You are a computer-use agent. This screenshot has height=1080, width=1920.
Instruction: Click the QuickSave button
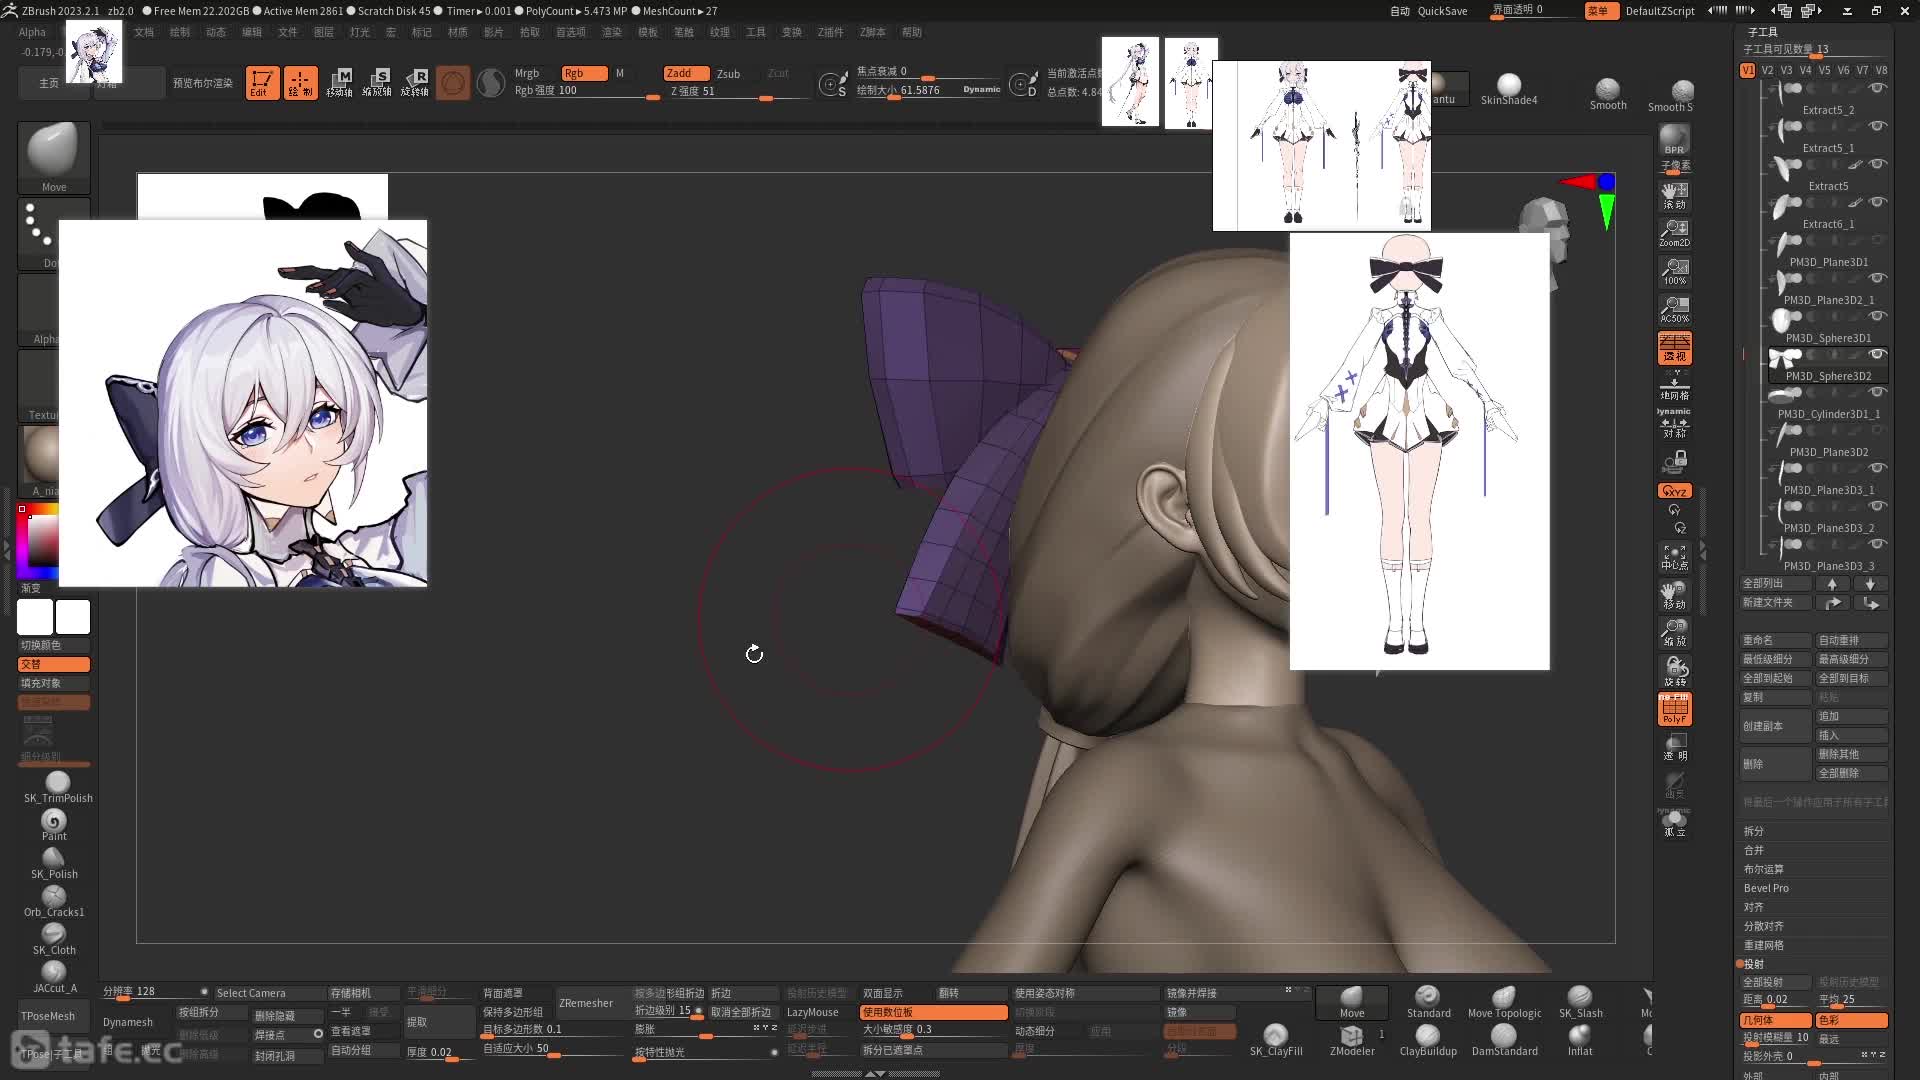(1442, 11)
